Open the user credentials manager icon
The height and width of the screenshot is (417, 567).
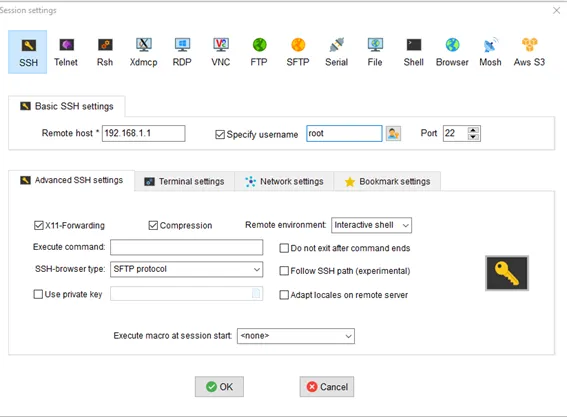point(393,134)
